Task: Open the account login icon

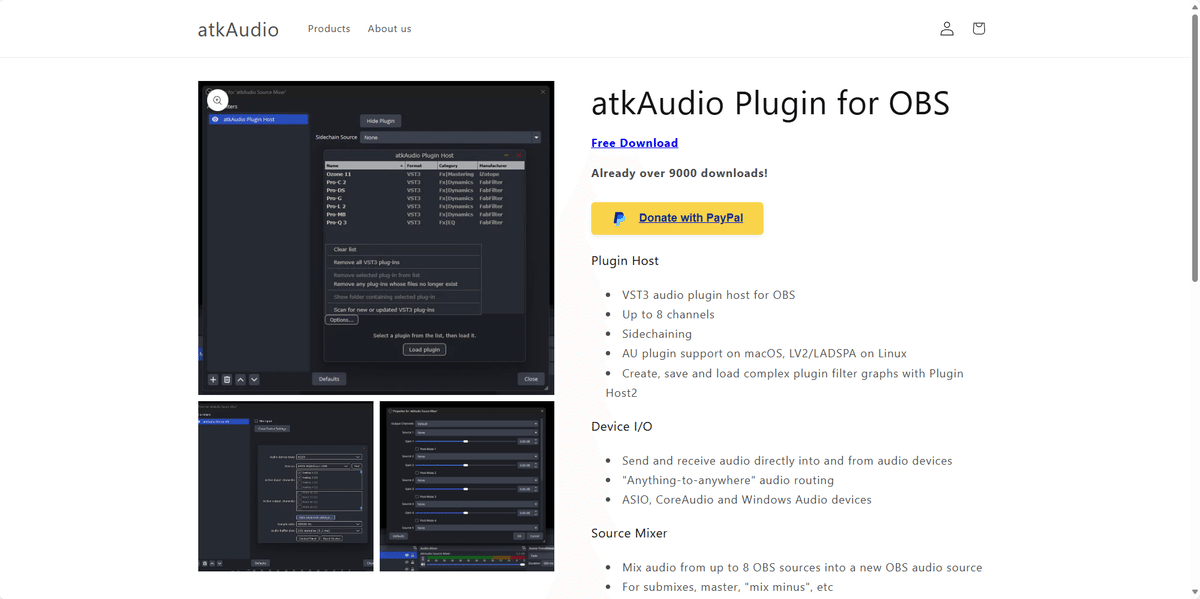Action: tap(947, 28)
